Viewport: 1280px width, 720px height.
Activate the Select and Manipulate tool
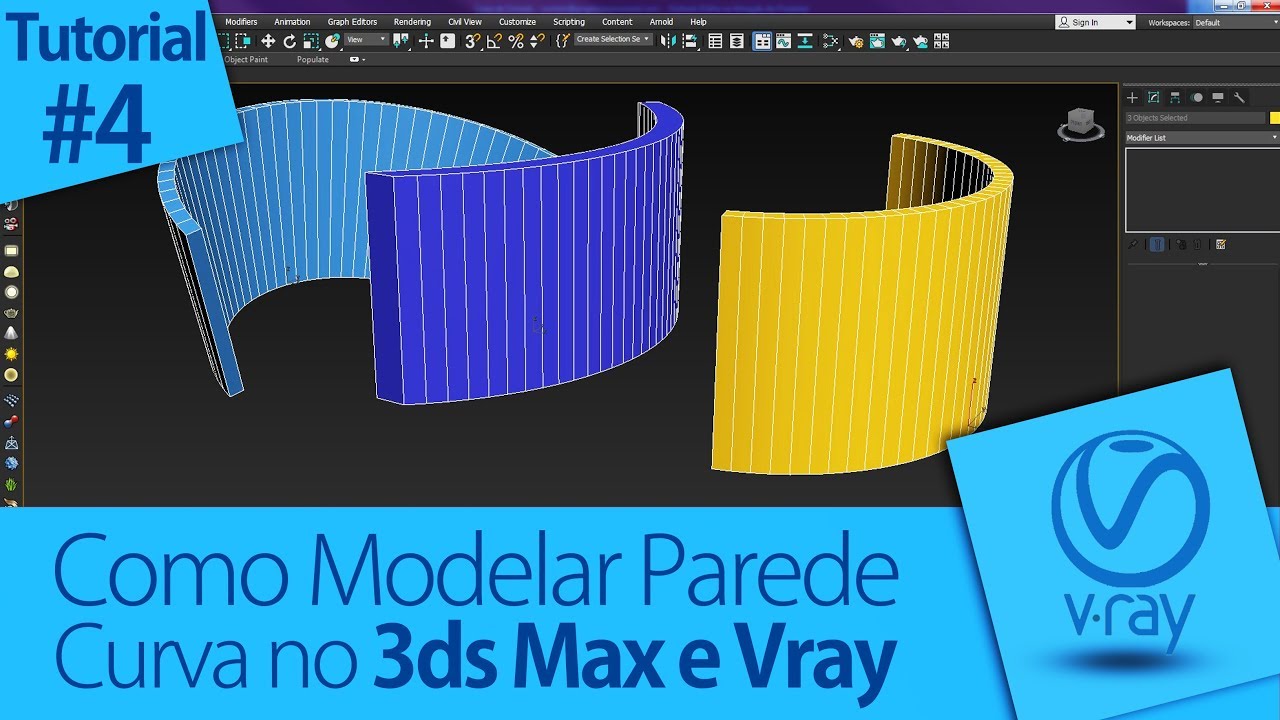click(x=426, y=41)
